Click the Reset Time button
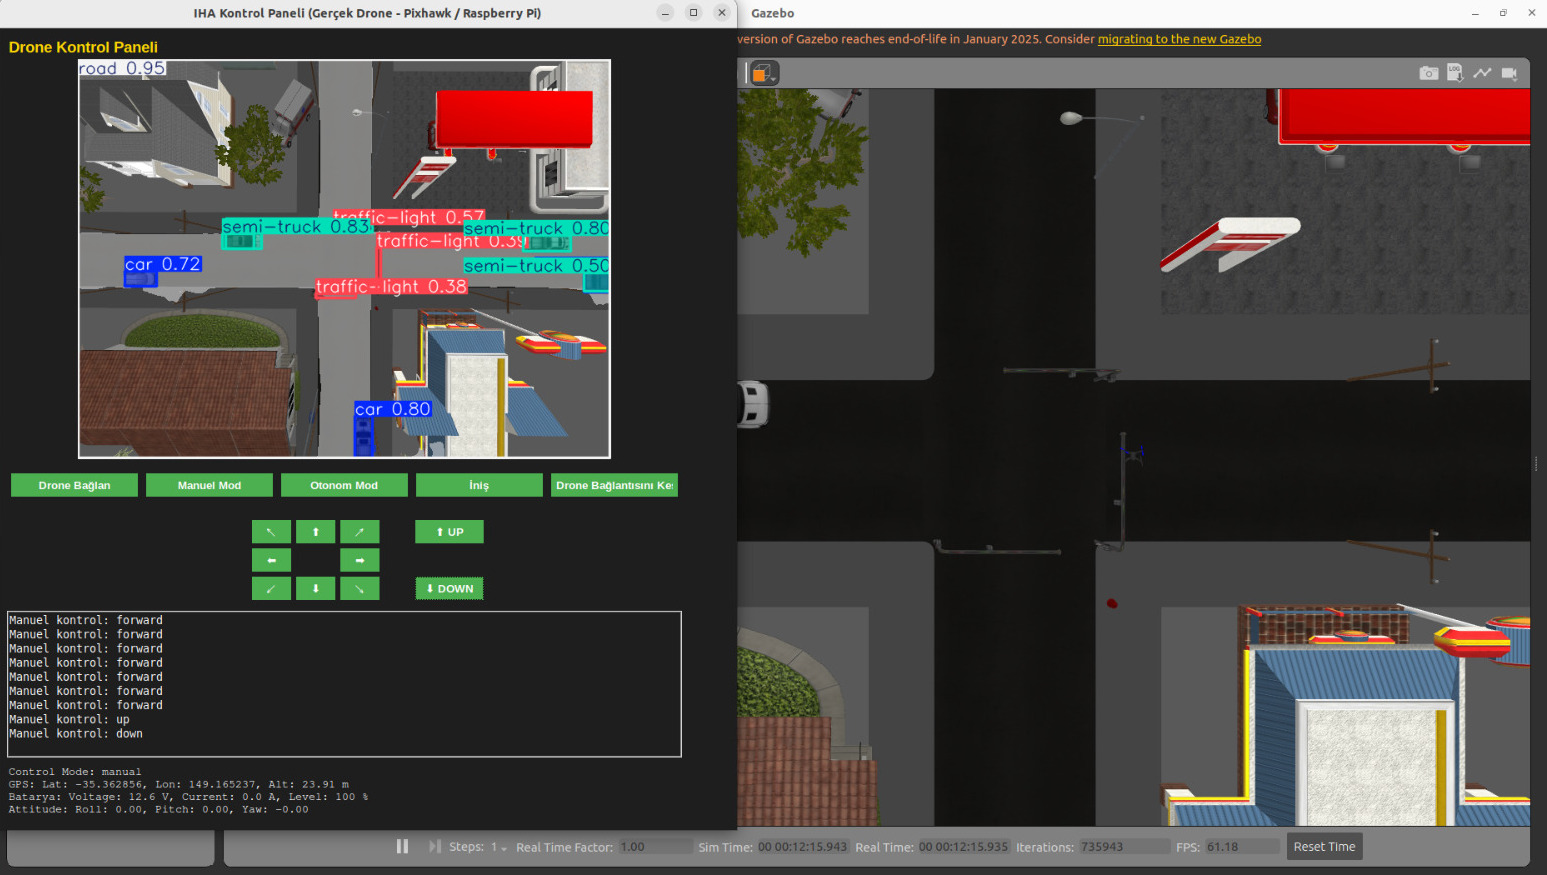 point(1324,847)
